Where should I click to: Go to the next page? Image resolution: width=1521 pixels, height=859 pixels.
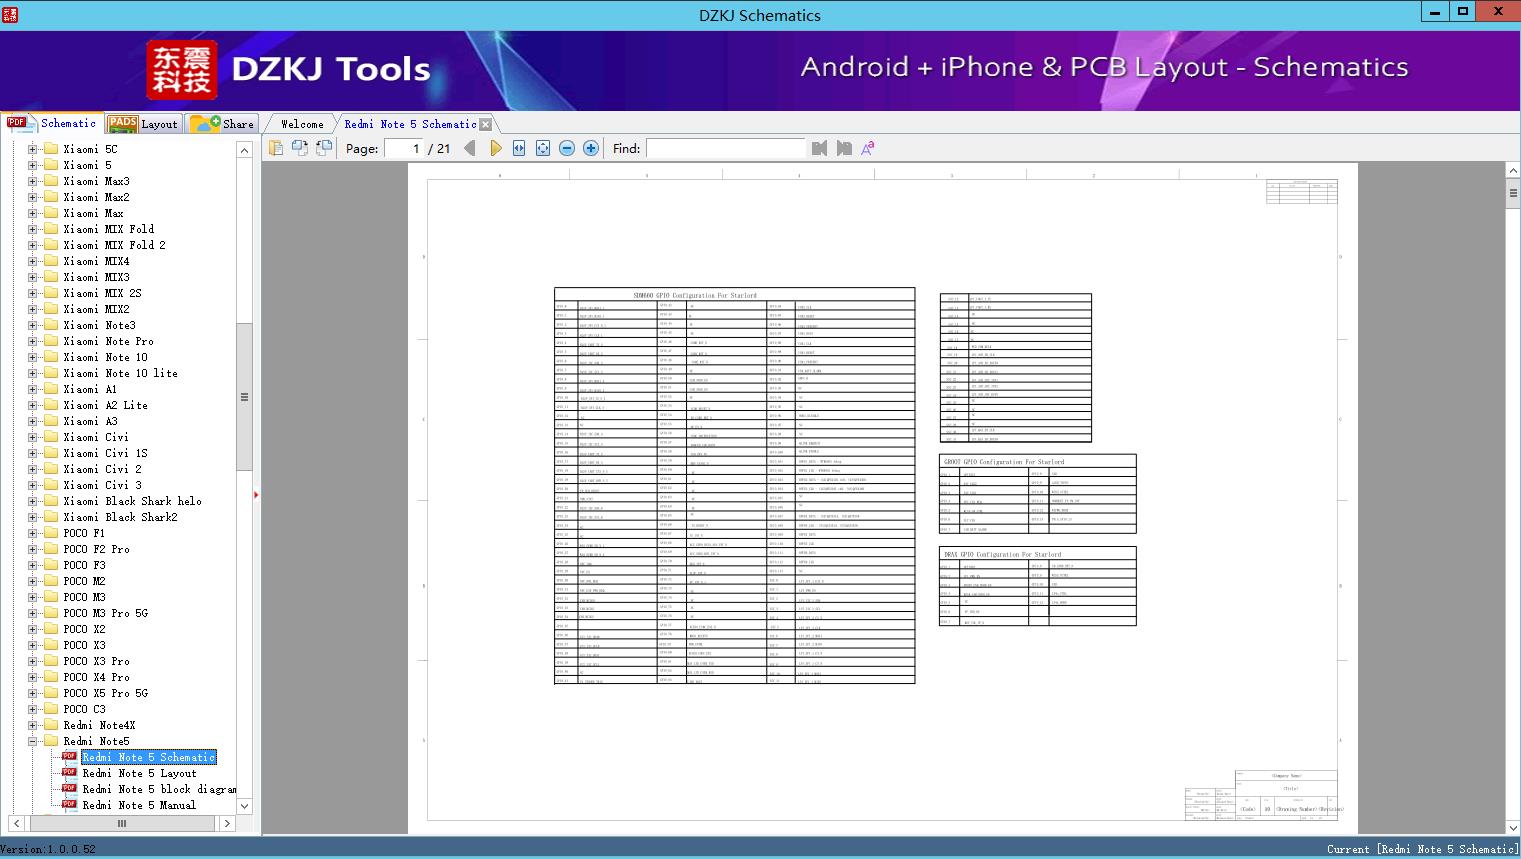pyautogui.click(x=495, y=148)
